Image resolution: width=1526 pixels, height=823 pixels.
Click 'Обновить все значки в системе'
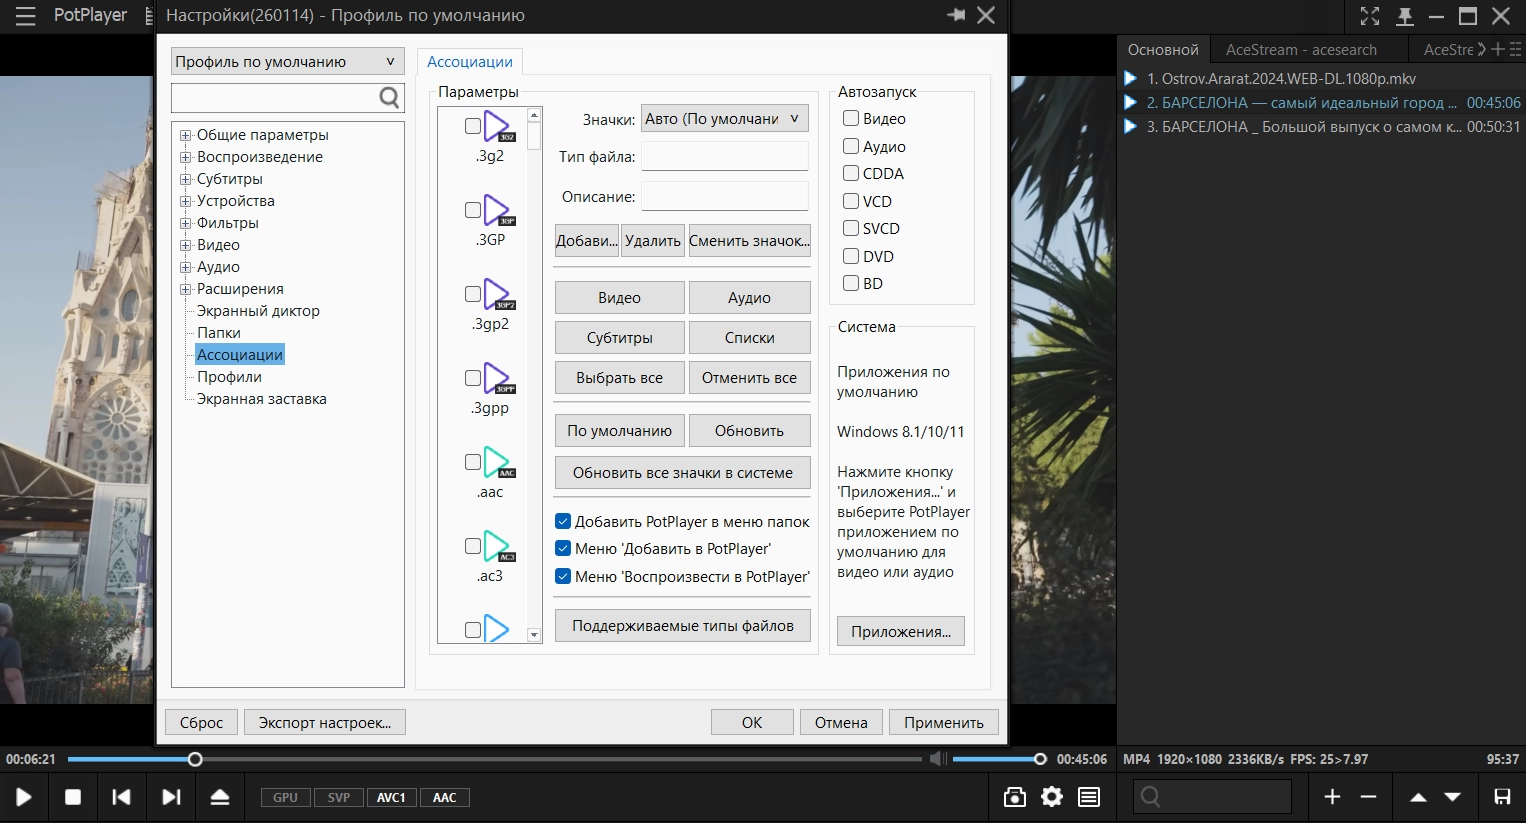coord(682,473)
